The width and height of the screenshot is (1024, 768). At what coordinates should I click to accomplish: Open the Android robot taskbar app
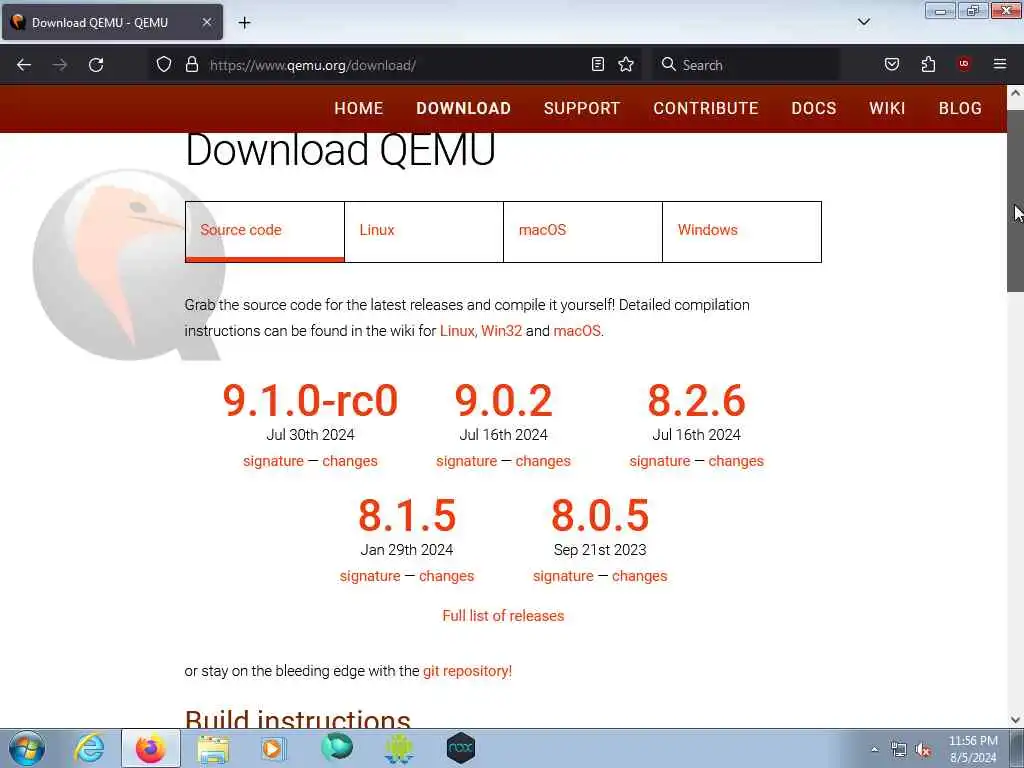[x=399, y=749]
